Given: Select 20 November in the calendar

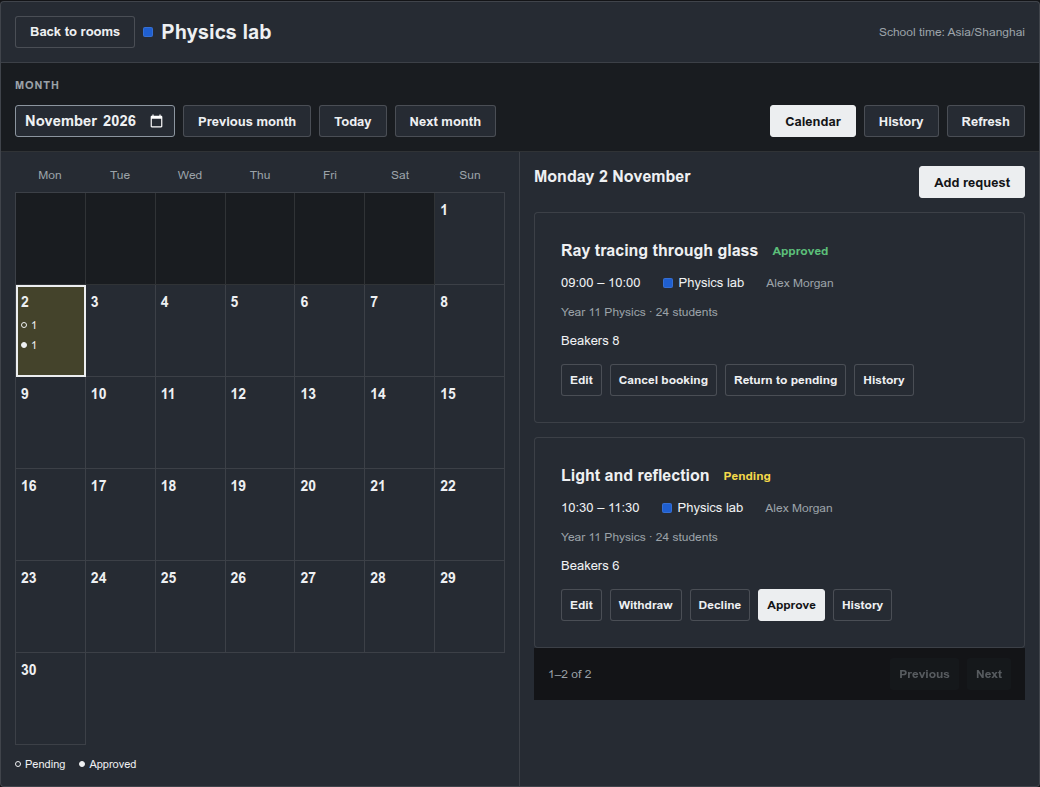Looking at the screenshot, I should point(330,515).
